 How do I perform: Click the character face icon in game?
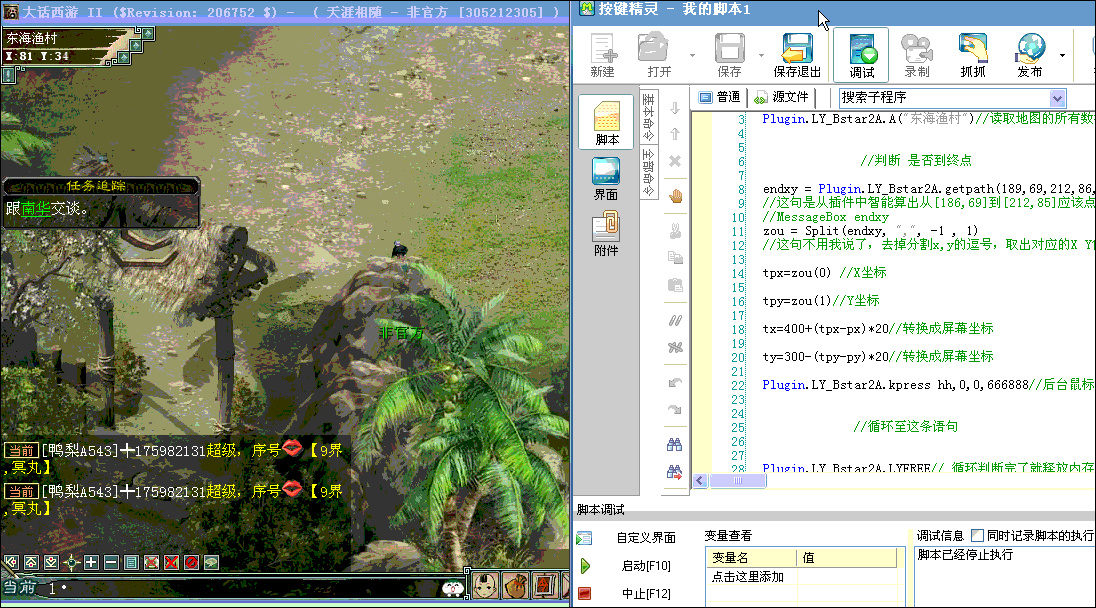(x=486, y=586)
